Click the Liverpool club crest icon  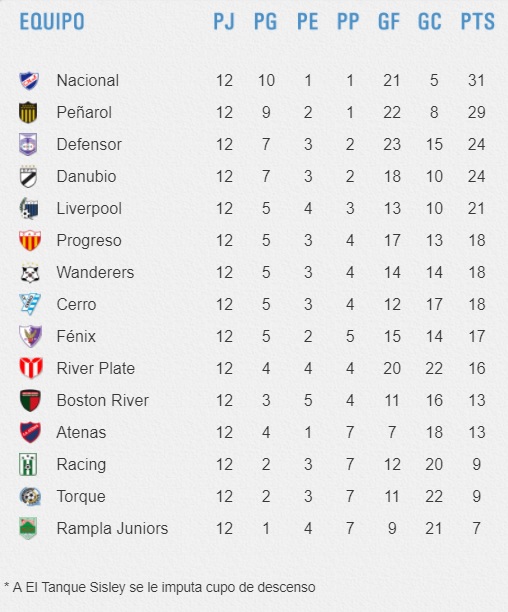29,208
